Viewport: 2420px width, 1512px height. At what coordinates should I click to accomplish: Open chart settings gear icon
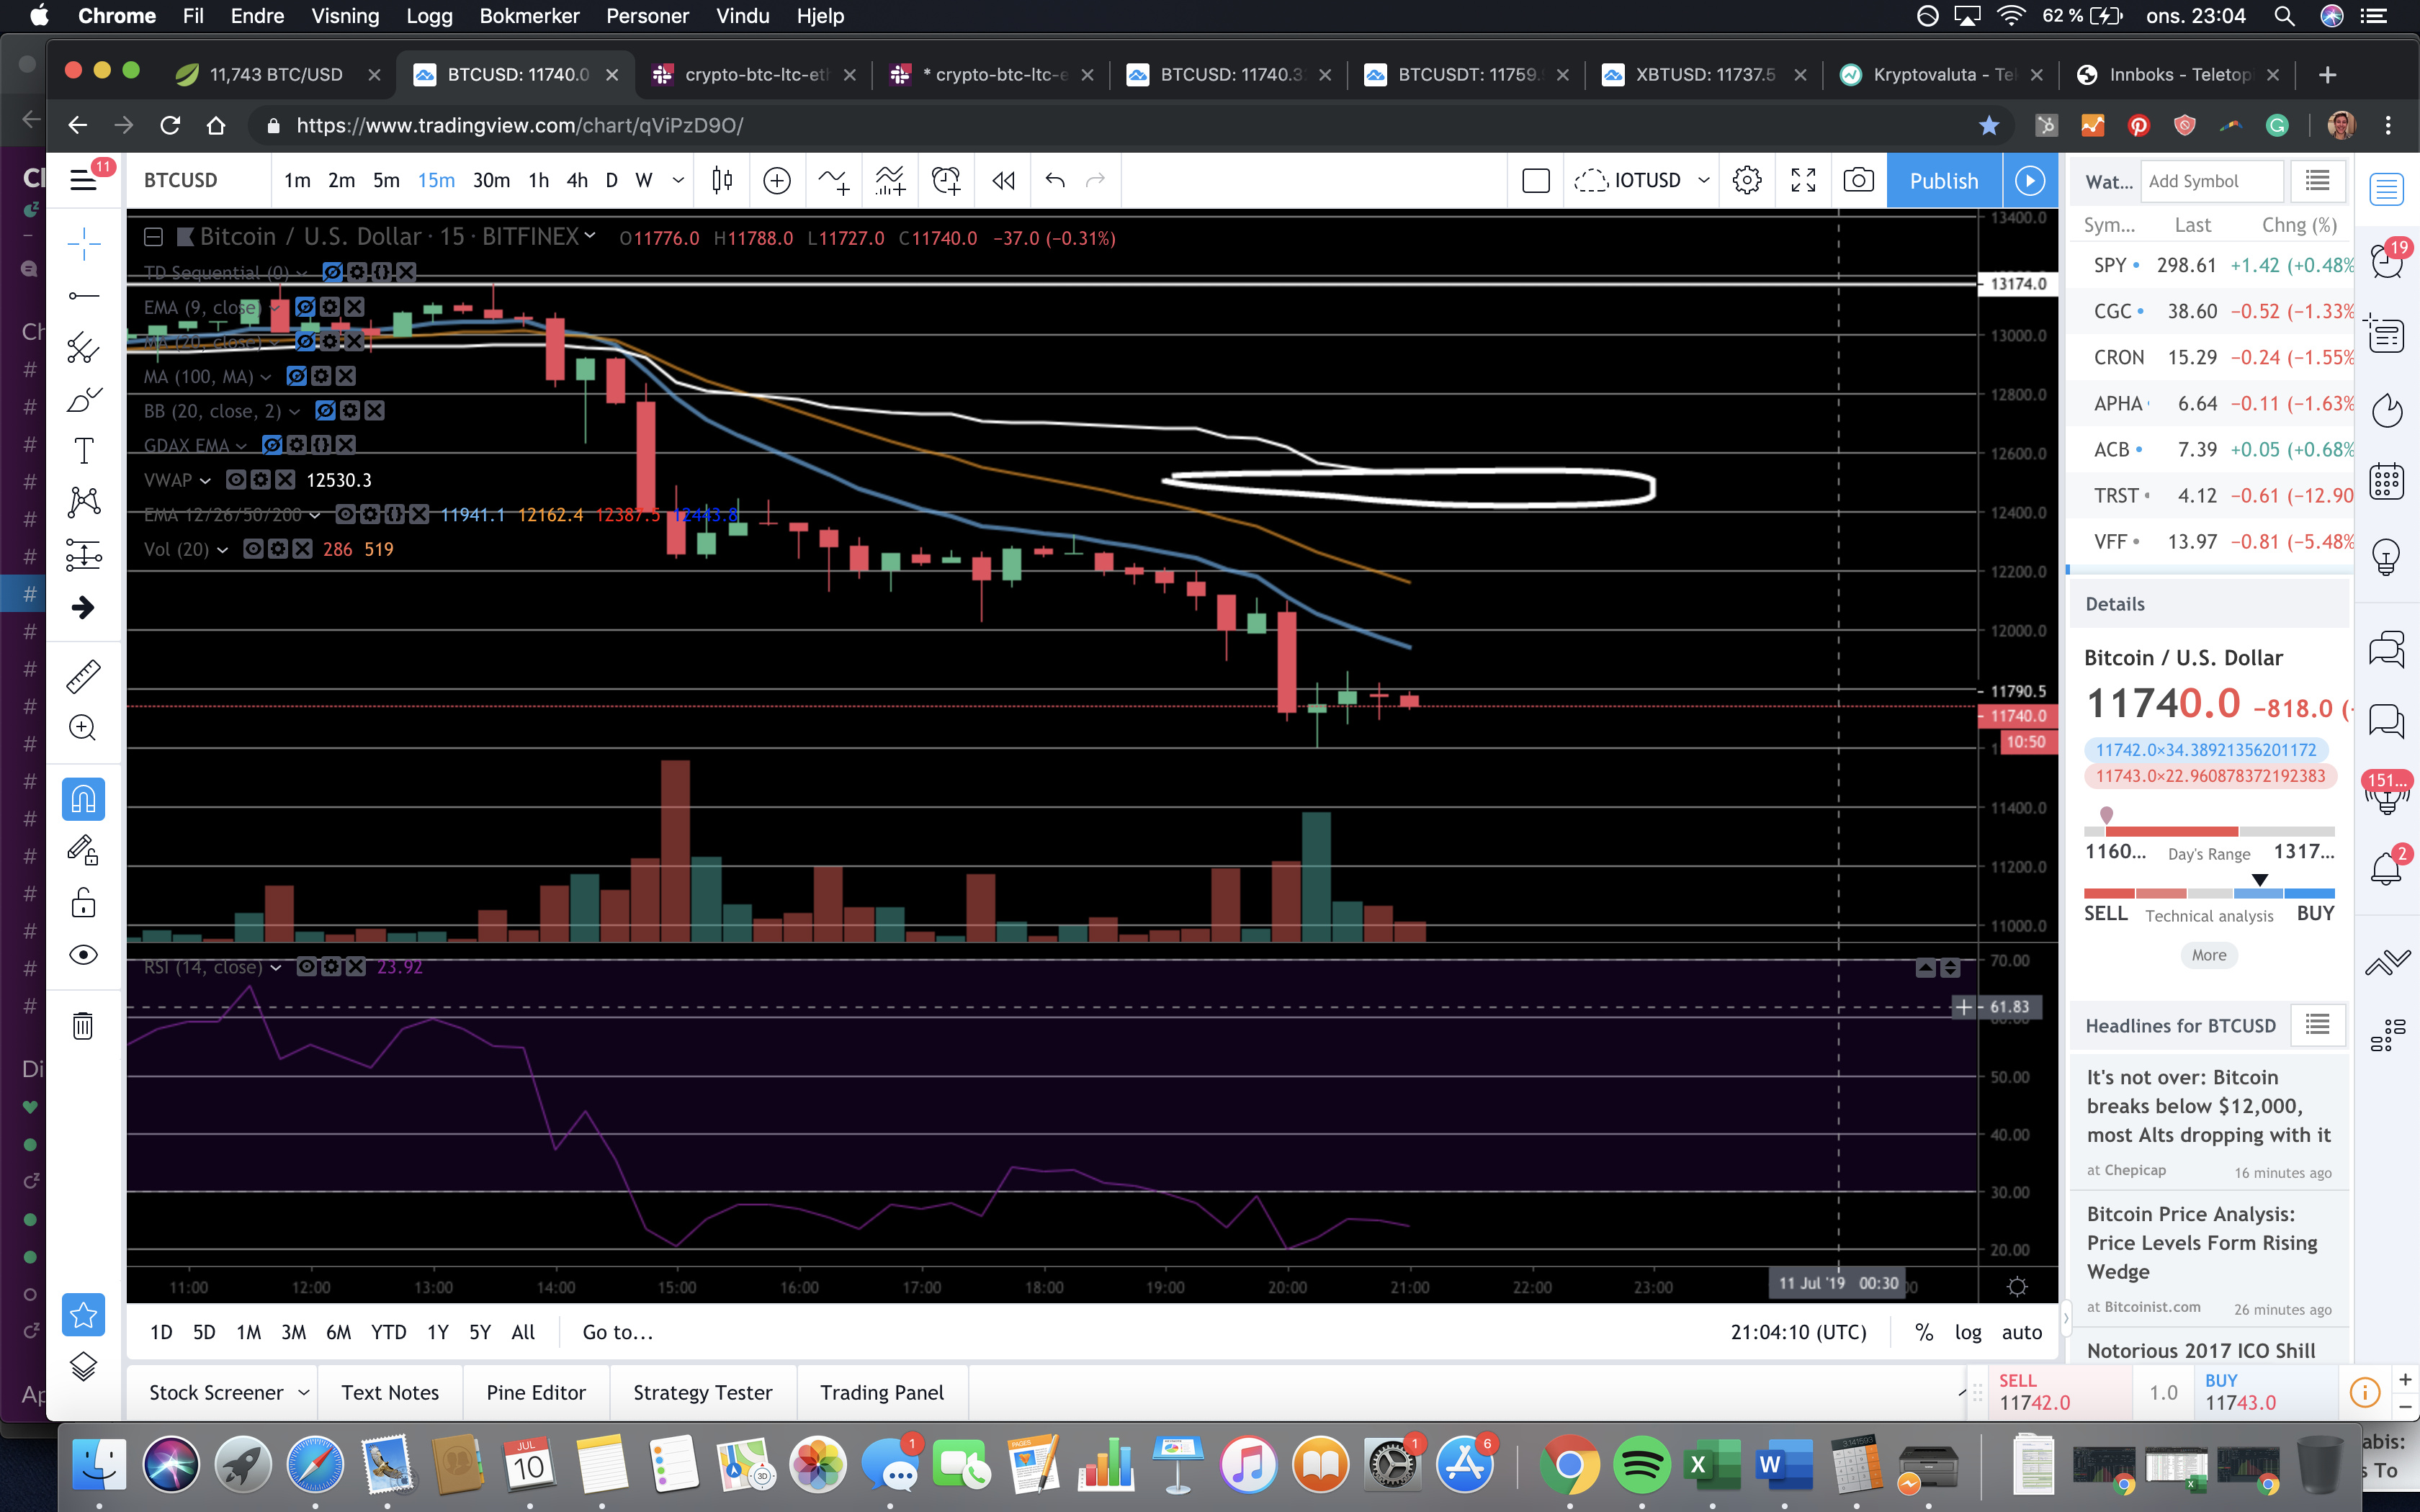[1747, 180]
